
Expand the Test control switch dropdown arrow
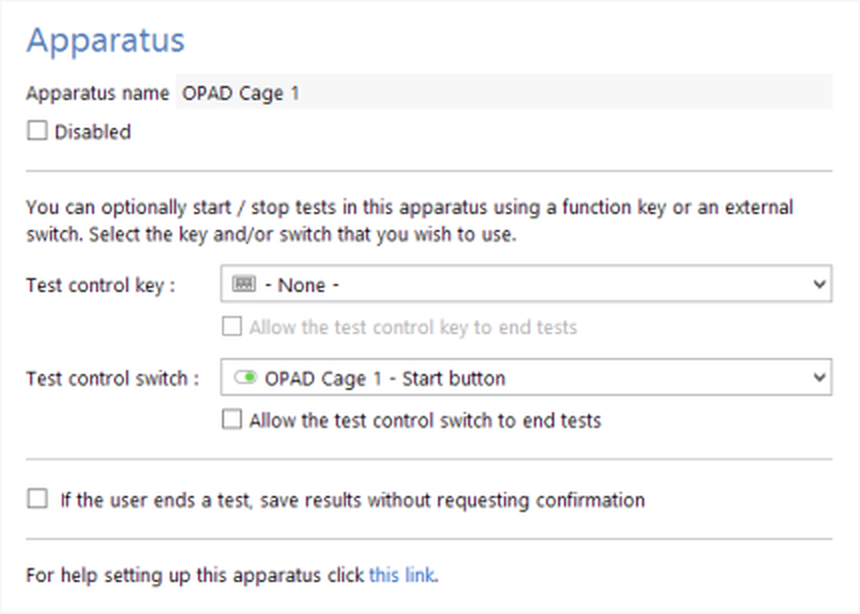point(820,379)
